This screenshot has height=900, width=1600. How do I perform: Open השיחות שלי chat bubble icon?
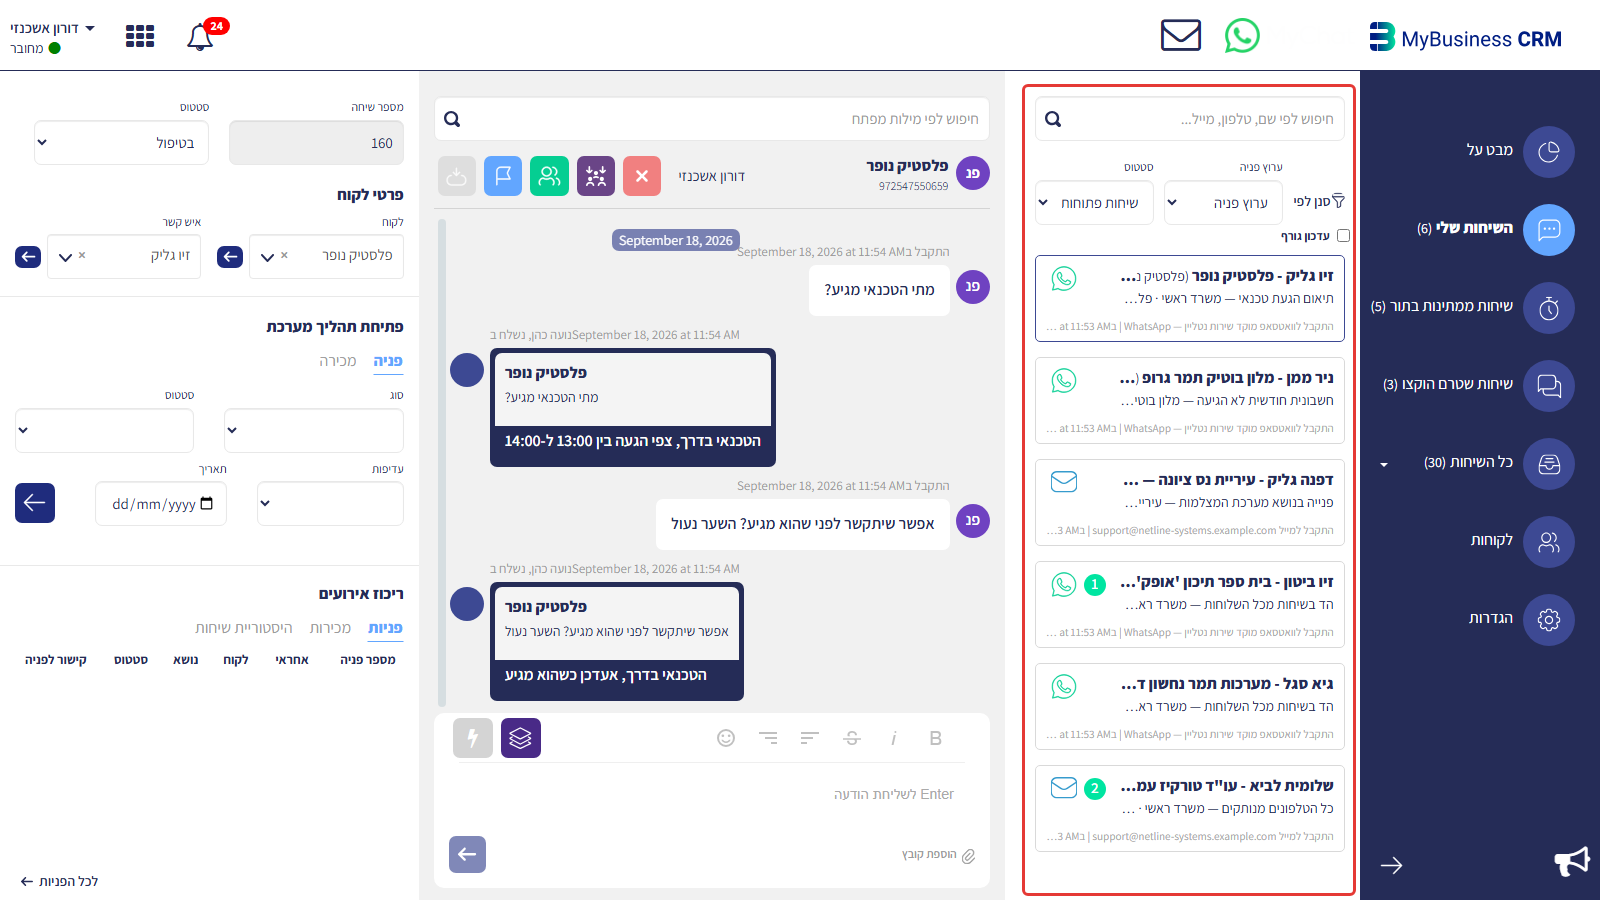(1549, 230)
